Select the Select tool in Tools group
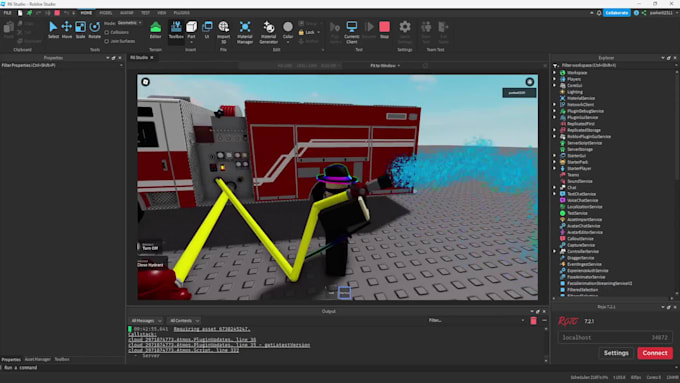Viewport: 680px width, 383px height. click(53, 30)
